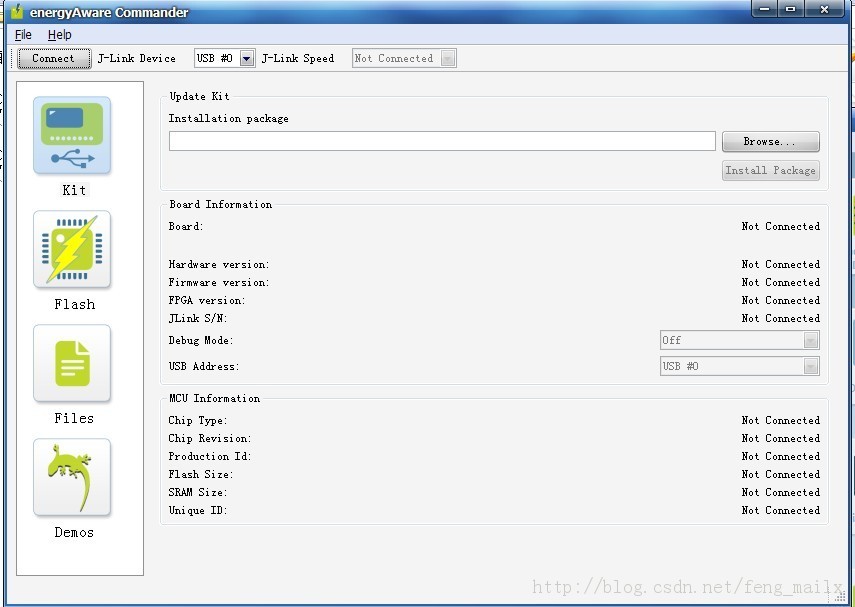855x607 pixels.
Task: Click the Chip Revision: label
Action: click(210, 438)
